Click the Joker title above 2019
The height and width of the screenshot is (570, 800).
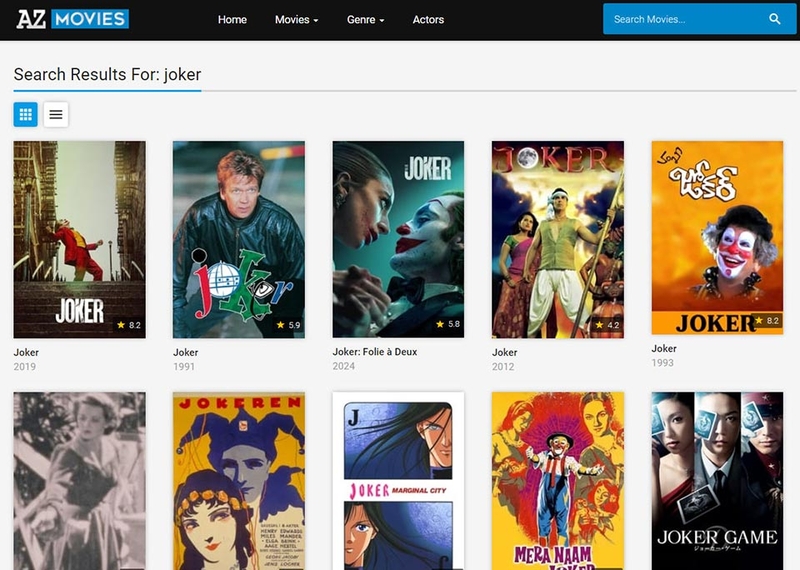coord(26,352)
